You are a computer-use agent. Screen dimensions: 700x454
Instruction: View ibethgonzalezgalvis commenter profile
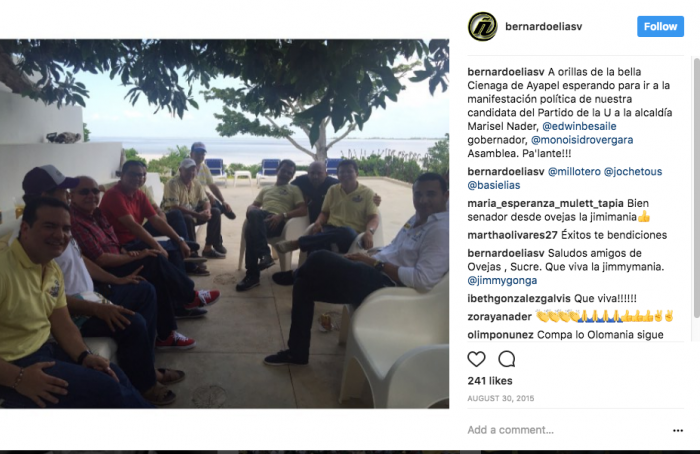click(519, 298)
